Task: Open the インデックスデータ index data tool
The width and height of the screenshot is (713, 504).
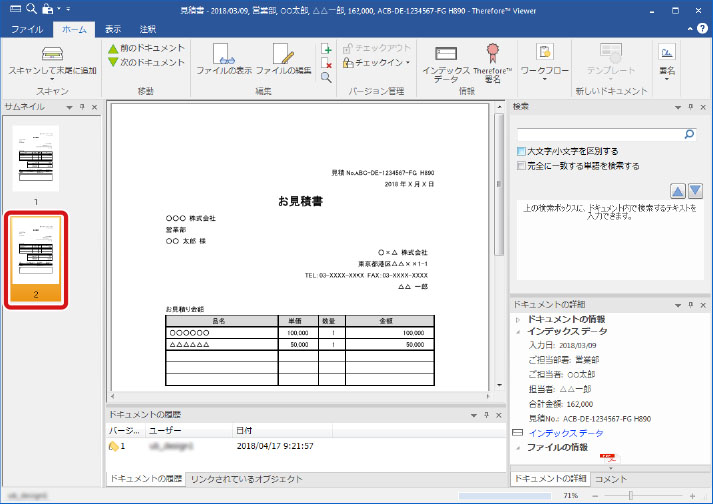Action: [x=447, y=56]
